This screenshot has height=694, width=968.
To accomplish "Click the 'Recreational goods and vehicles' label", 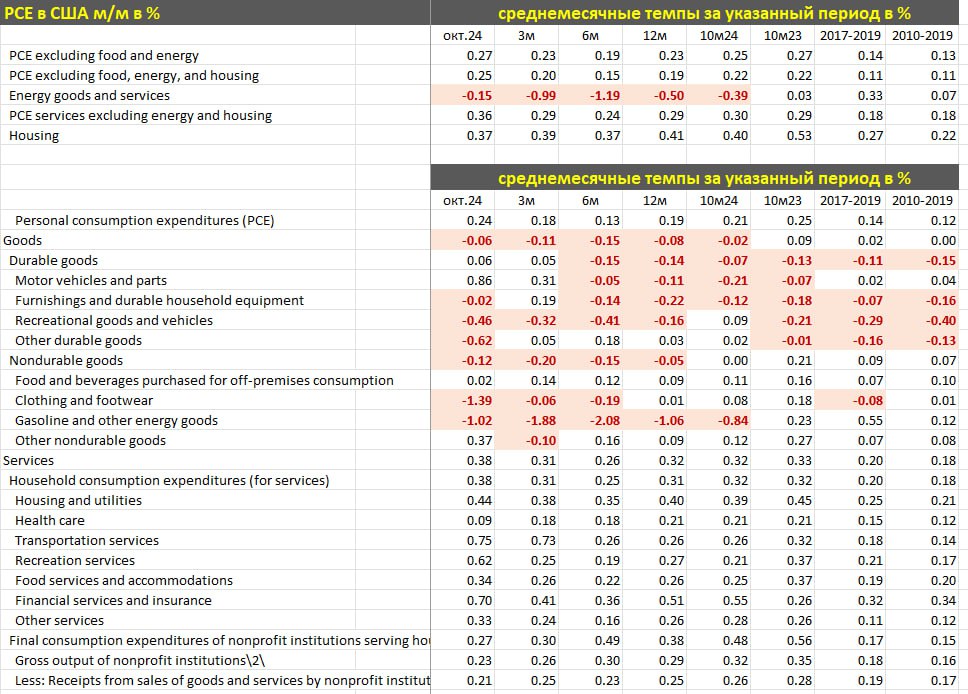I will [x=114, y=321].
